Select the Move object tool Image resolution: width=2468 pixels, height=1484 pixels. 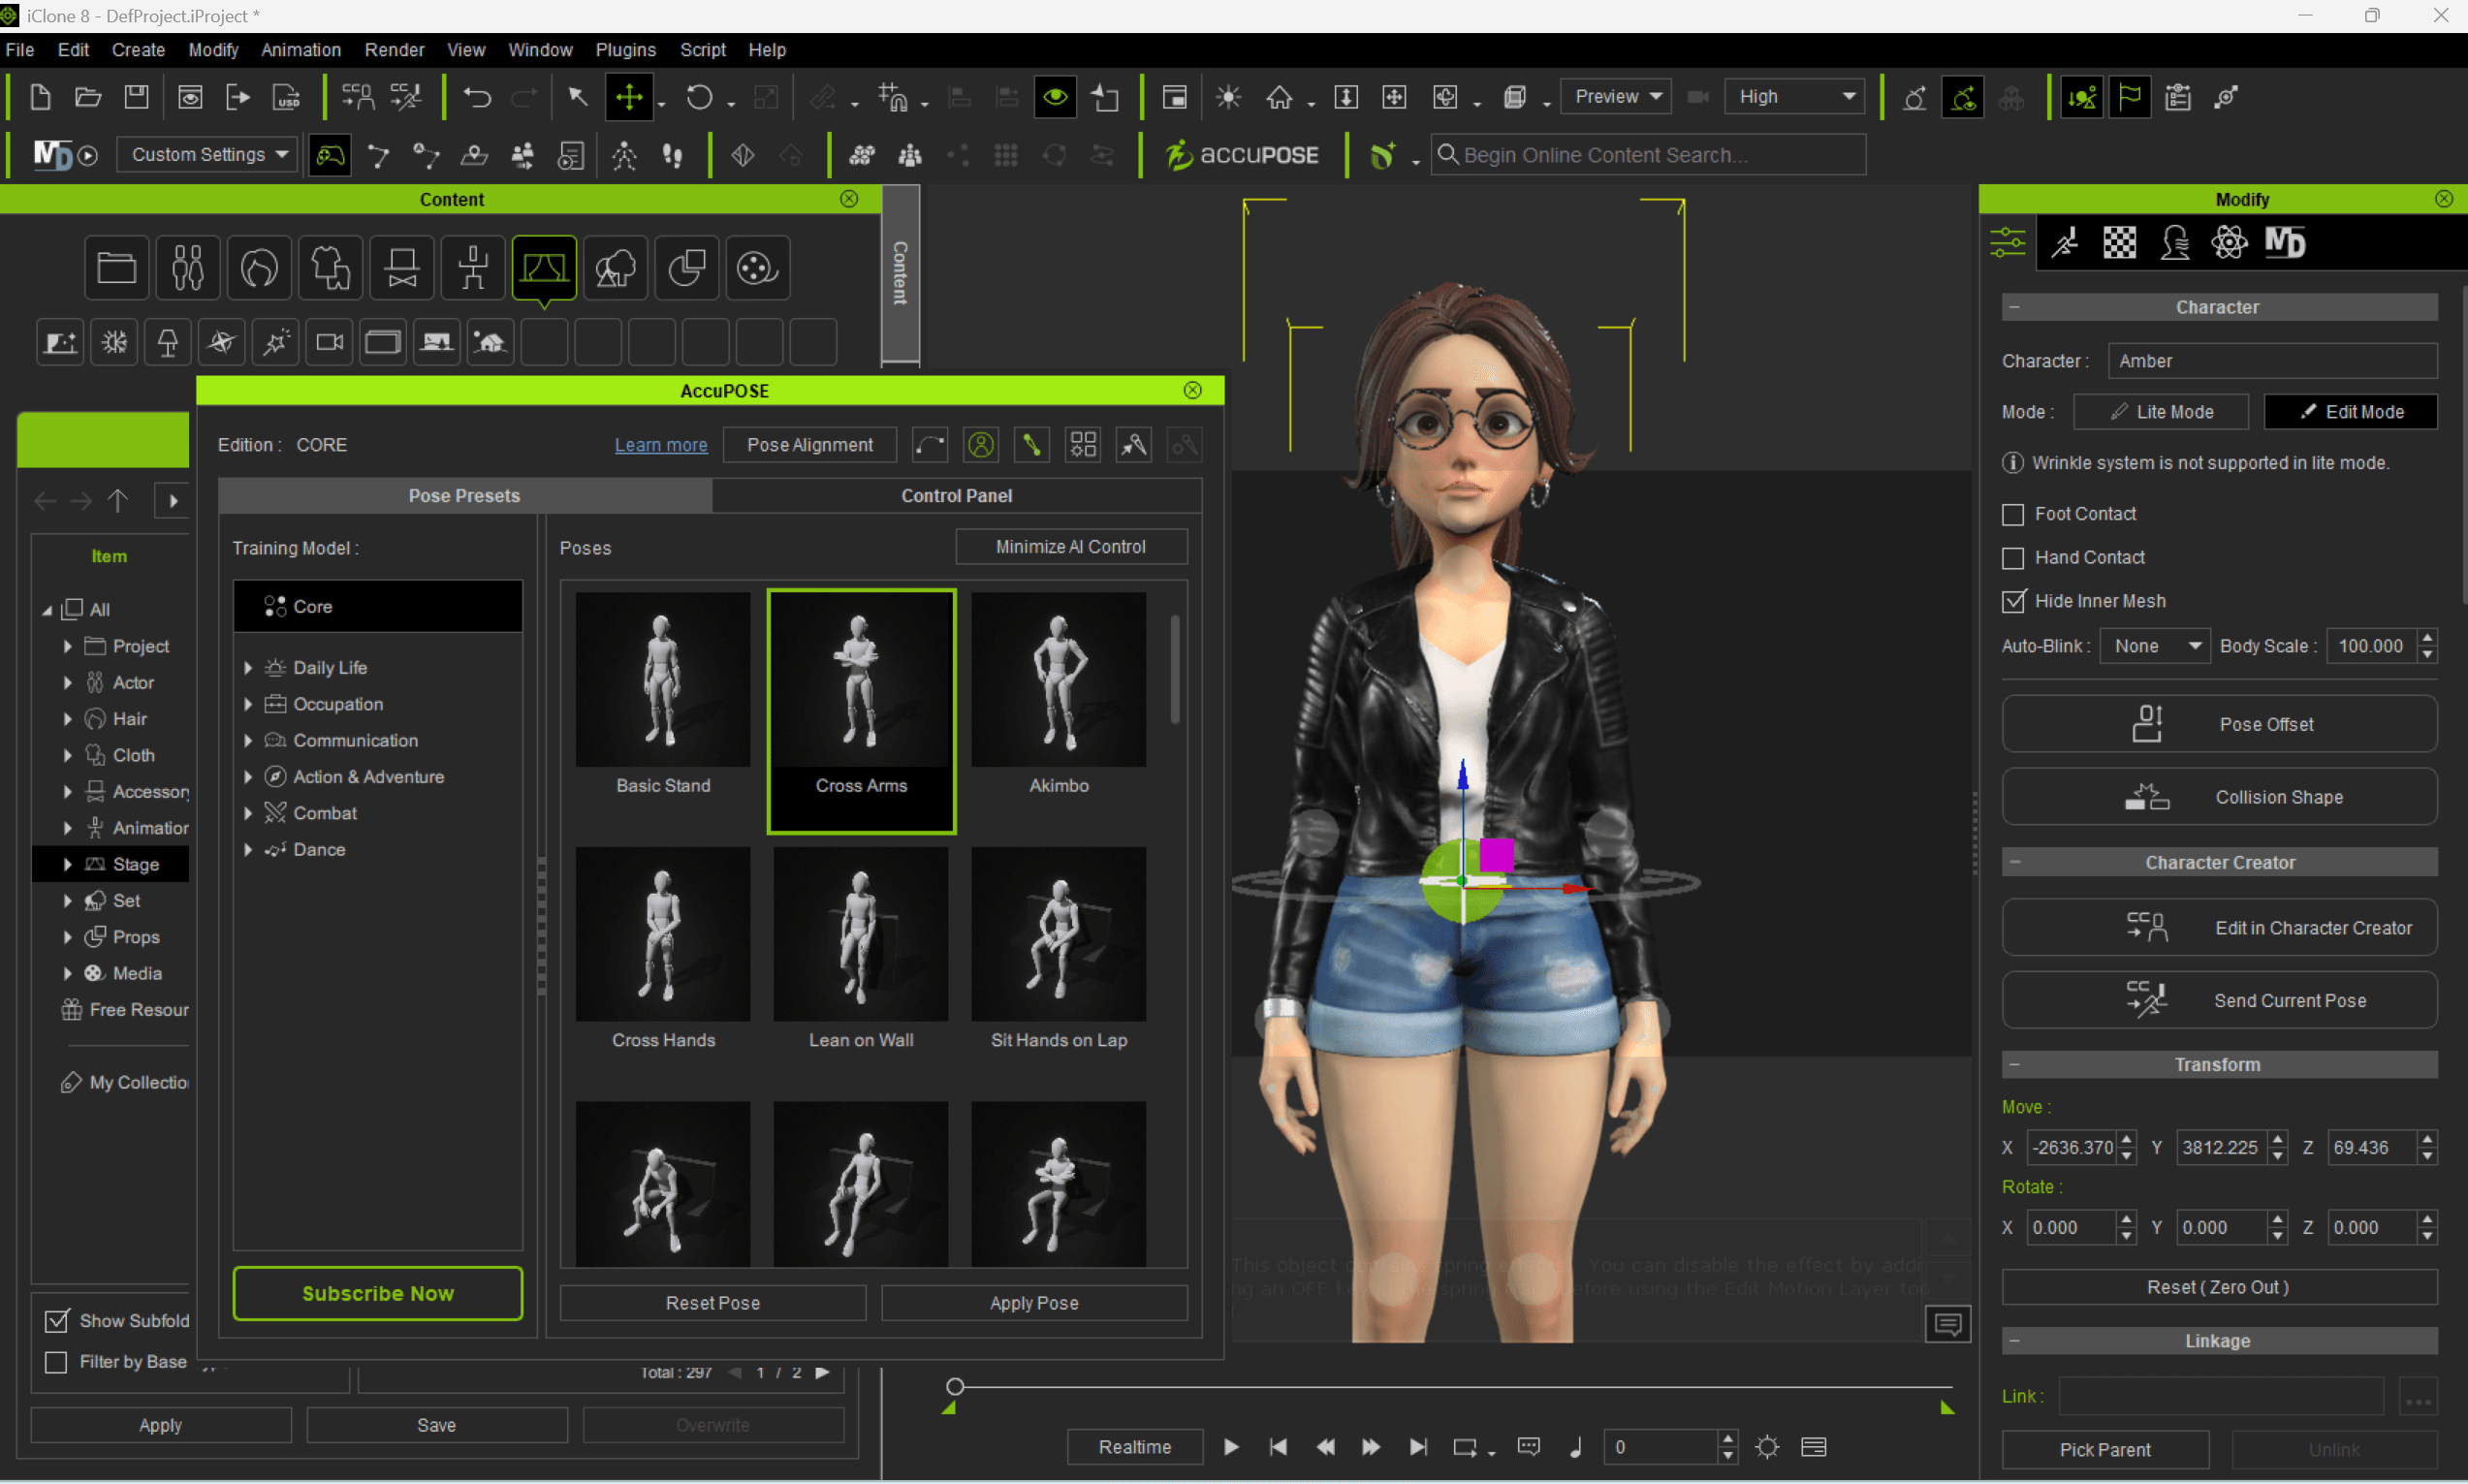coord(629,97)
